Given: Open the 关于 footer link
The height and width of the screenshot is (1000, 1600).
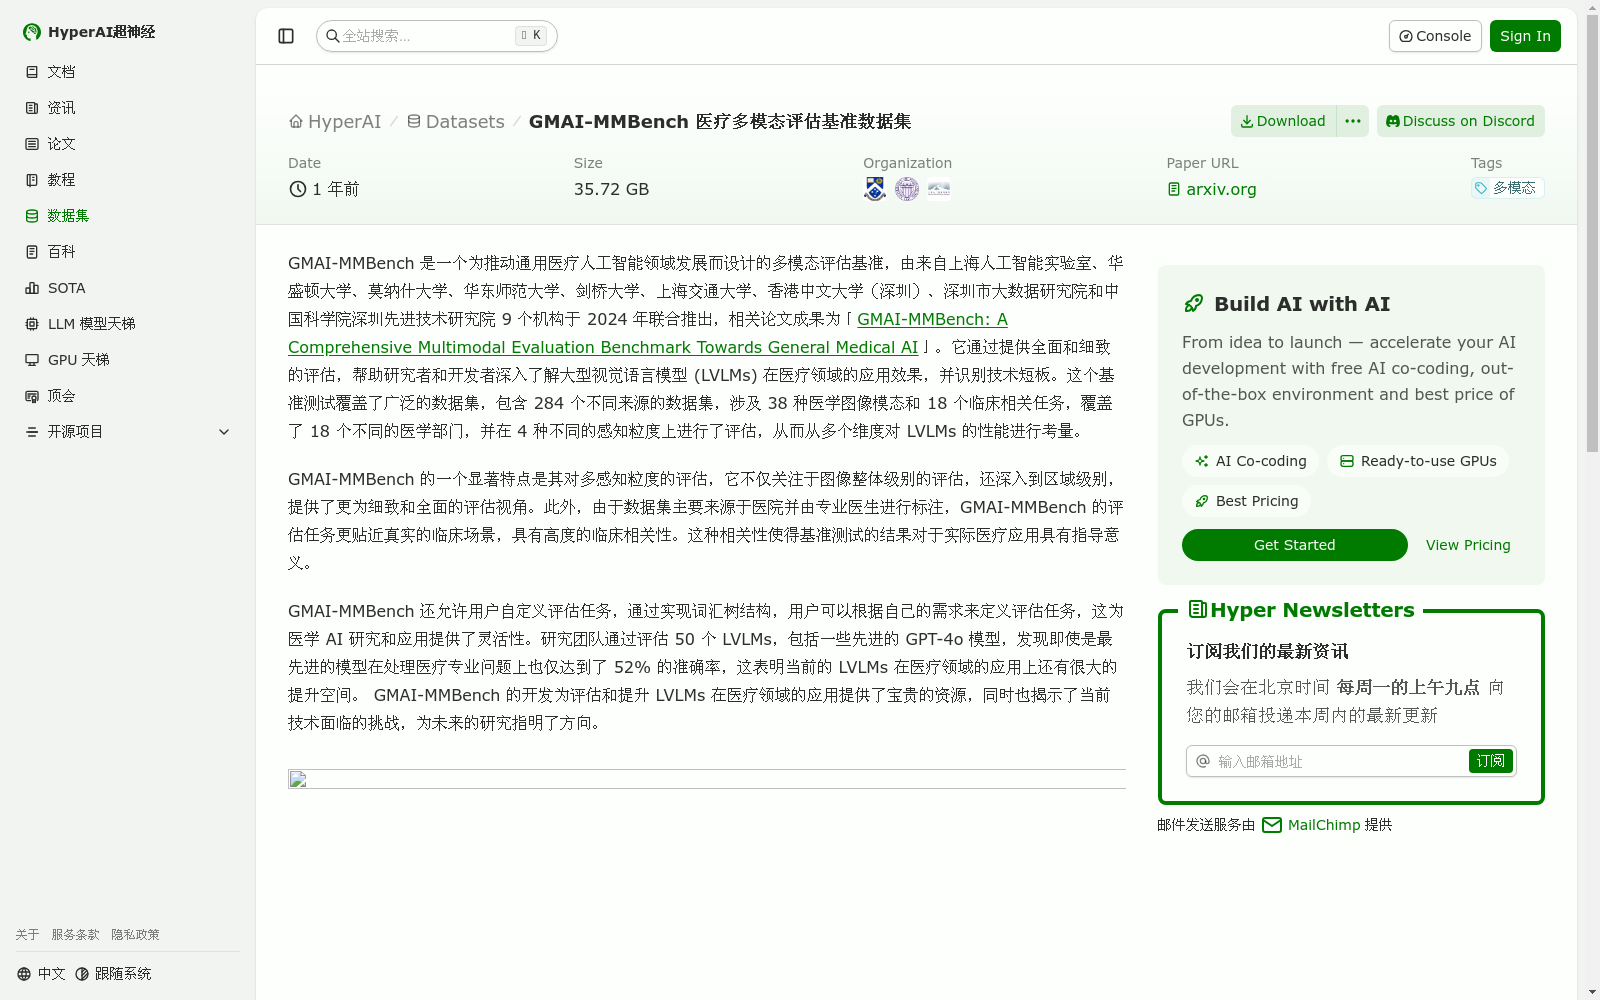Looking at the screenshot, I should (x=27, y=934).
